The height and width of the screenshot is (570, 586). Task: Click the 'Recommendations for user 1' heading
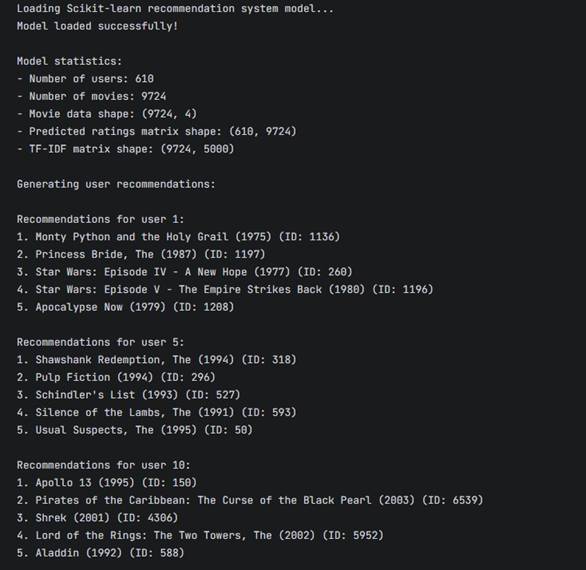(101, 219)
